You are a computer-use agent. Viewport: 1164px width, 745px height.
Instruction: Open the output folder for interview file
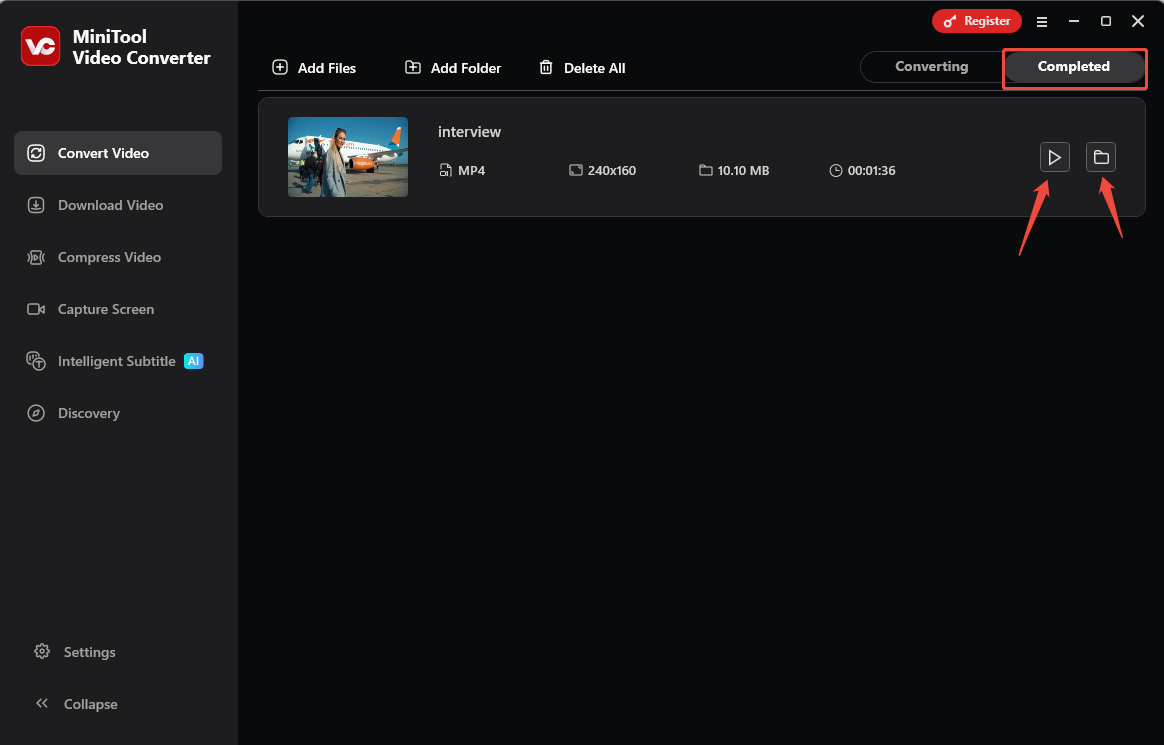[x=1101, y=157]
